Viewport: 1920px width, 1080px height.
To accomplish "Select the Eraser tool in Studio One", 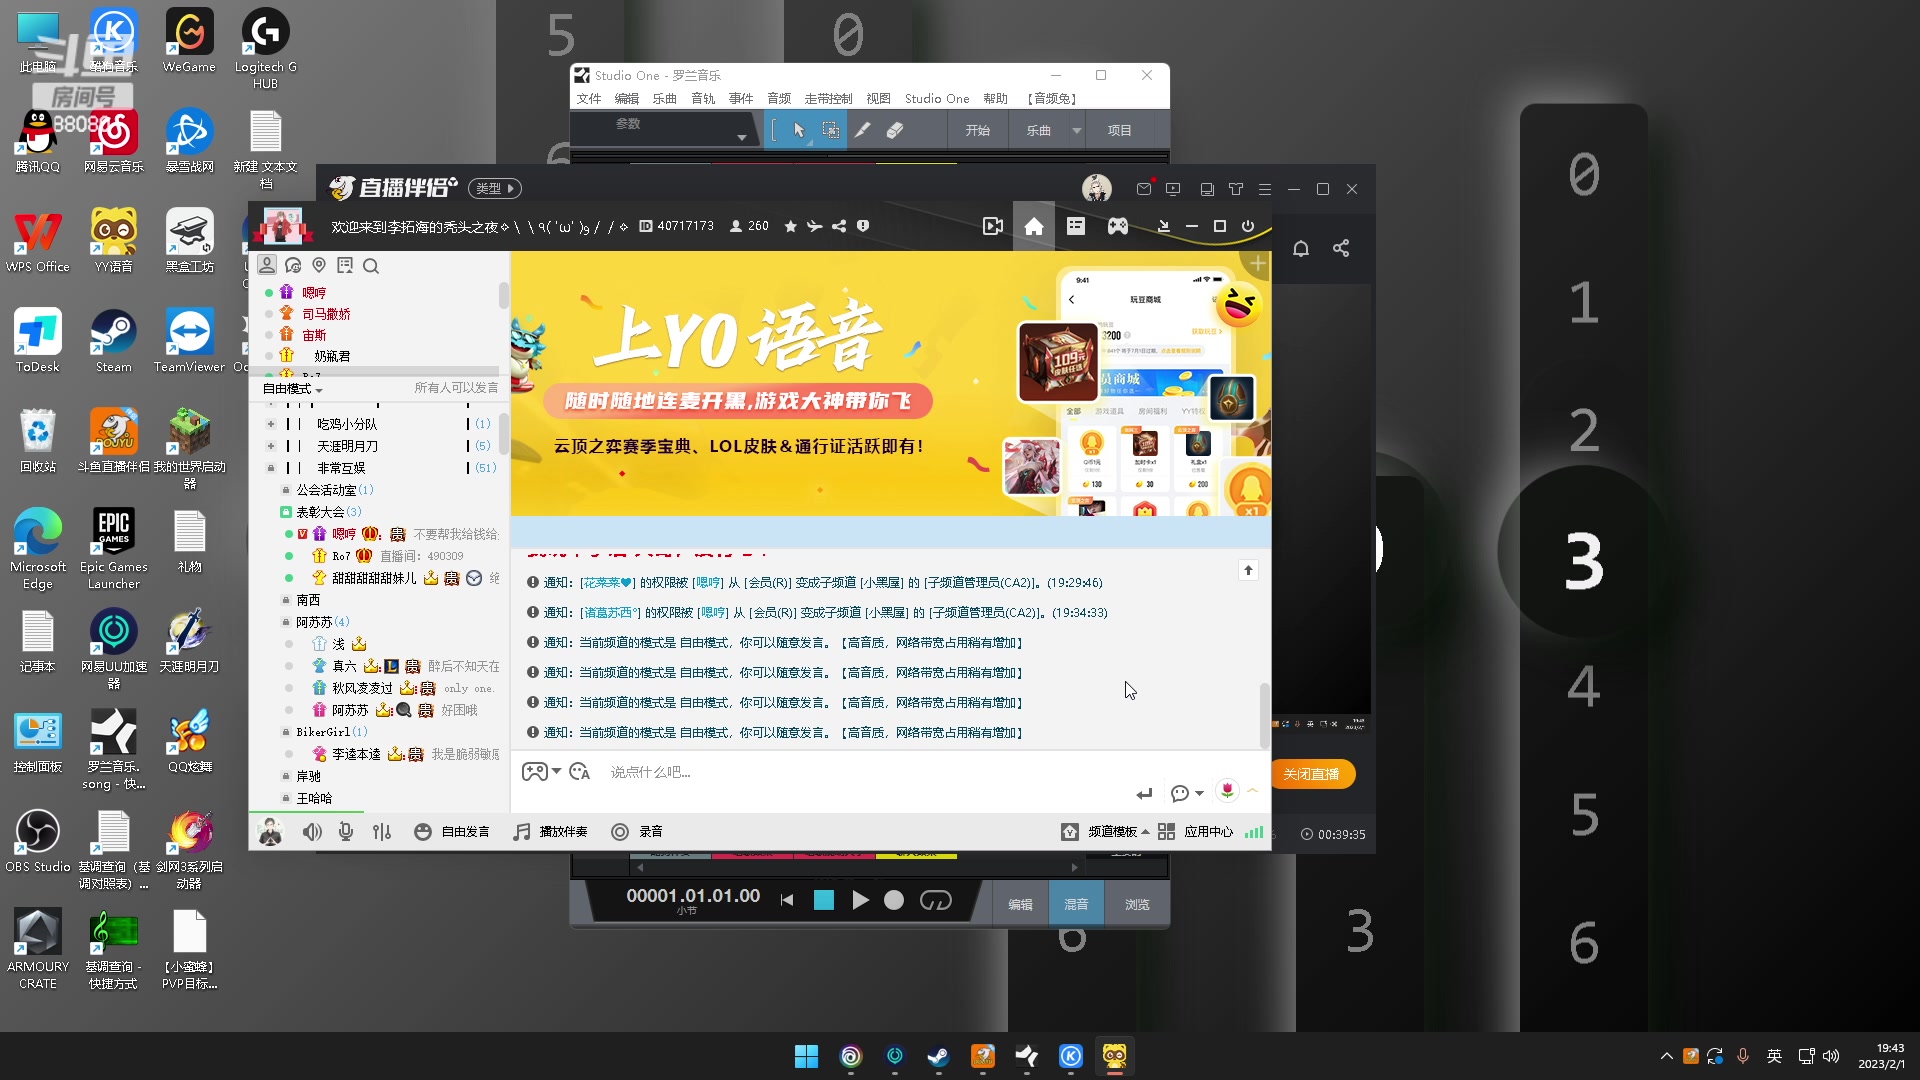I will point(896,130).
